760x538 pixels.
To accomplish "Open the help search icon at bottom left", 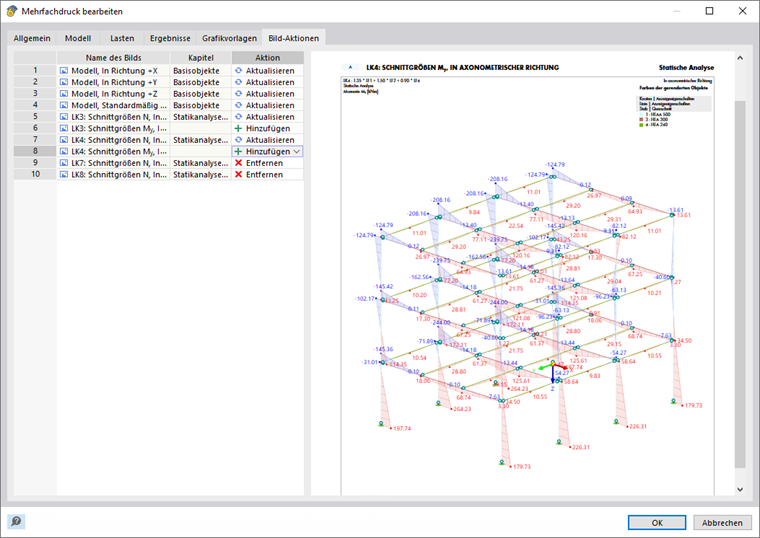I will coord(16,522).
